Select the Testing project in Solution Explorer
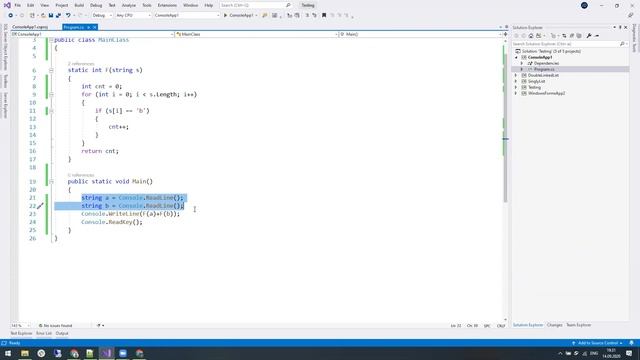640x360 pixels. pyautogui.click(x=534, y=87)
